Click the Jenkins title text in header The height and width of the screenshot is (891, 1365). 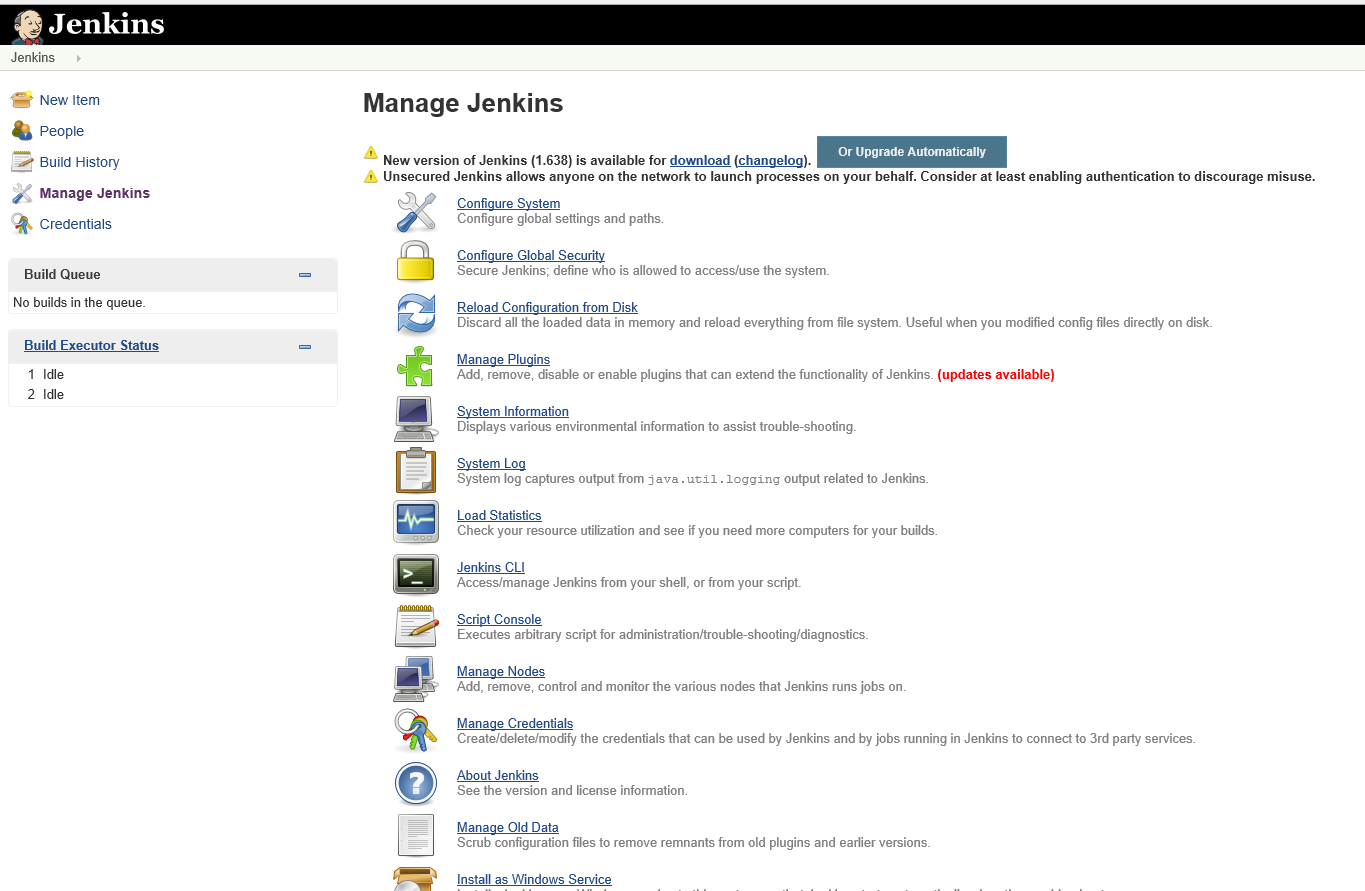(106, 24)
